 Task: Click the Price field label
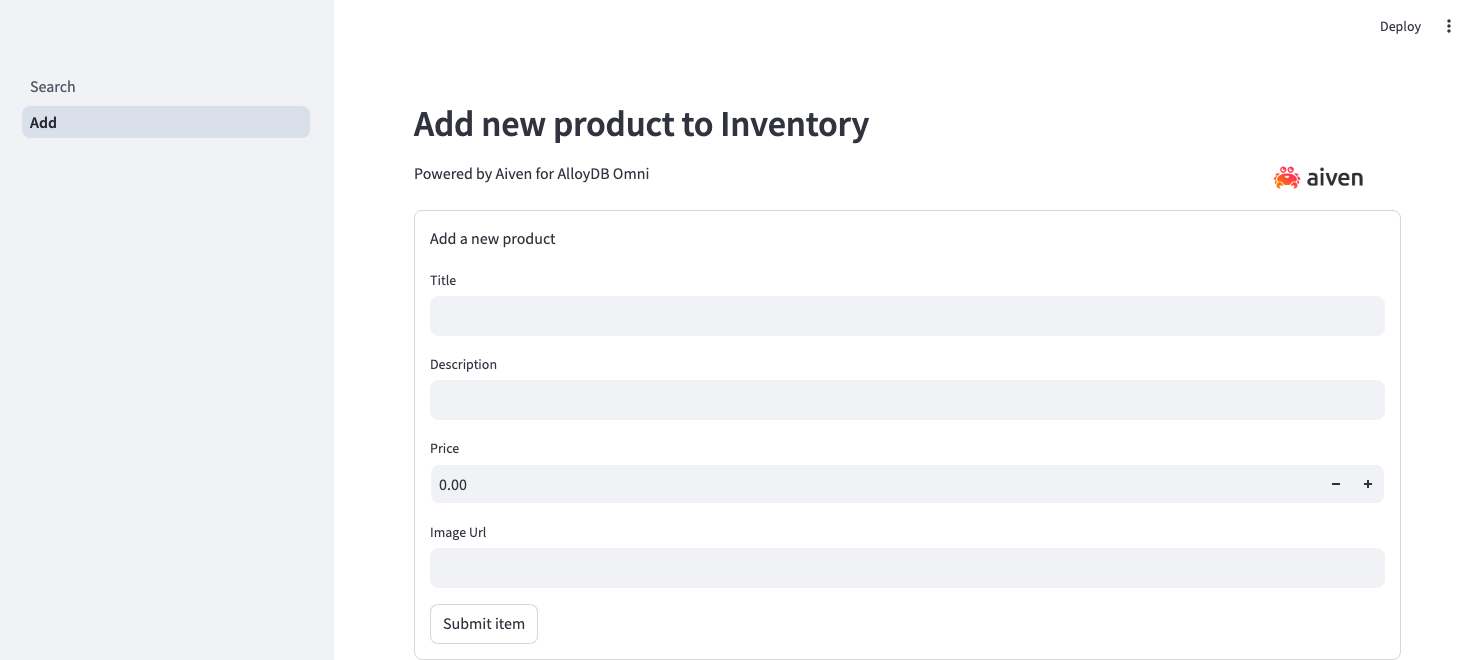coord(444,449)
